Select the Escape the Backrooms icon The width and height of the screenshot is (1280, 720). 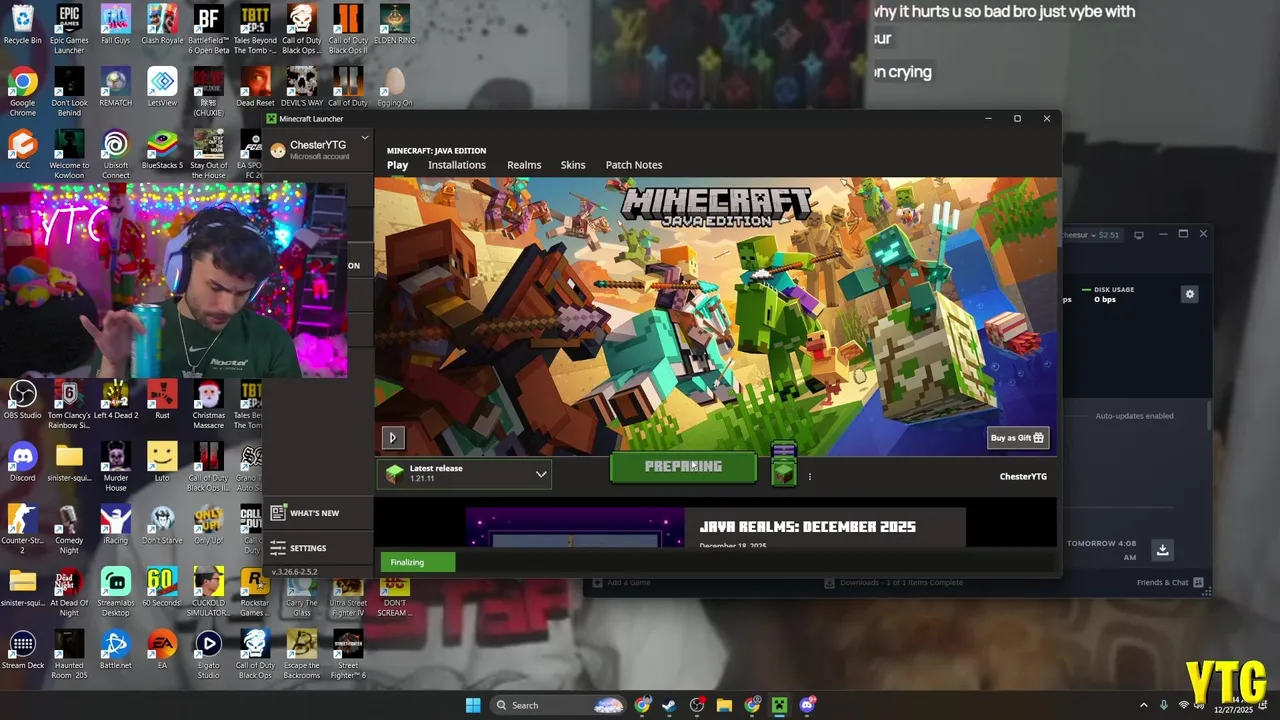[301, 655]
